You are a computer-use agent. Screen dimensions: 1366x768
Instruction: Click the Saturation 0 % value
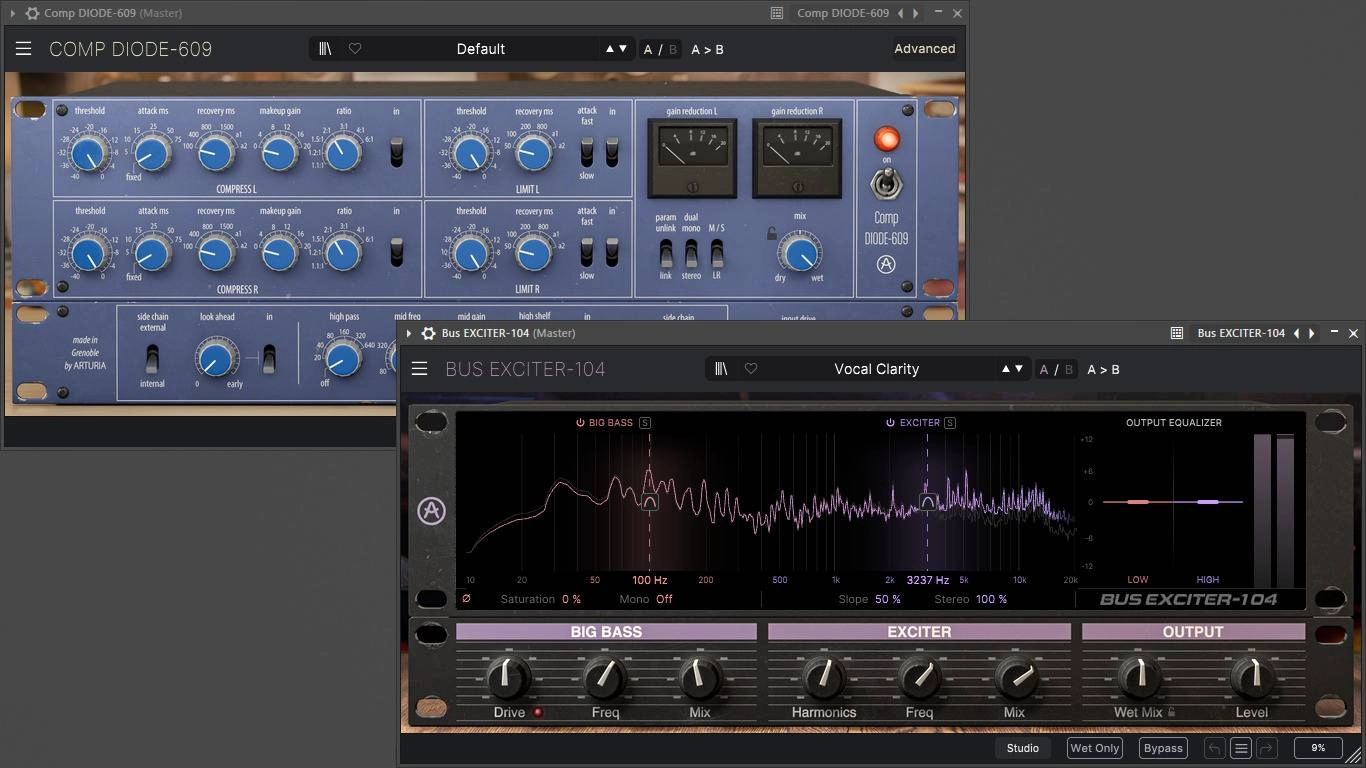point(571,599)
